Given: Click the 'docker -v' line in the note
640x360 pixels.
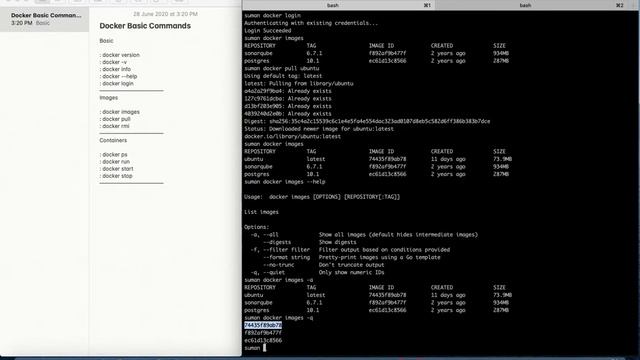Looking at the screenshot, I should (113, 62).
